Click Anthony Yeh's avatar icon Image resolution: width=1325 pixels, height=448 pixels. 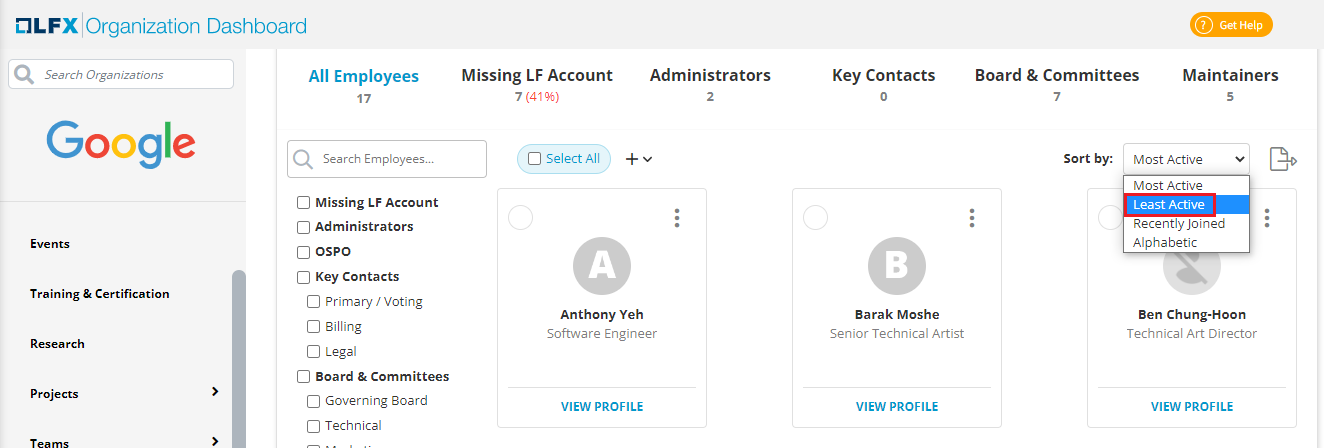point(601,263)
